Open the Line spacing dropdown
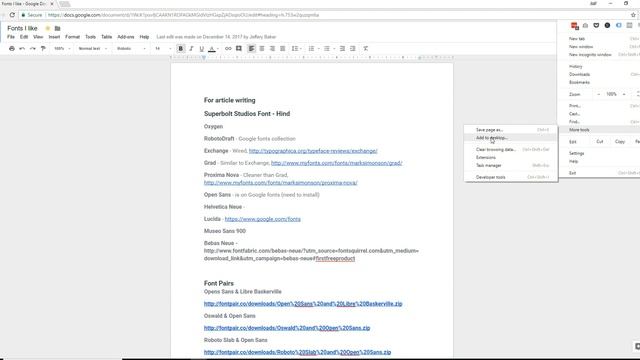This screenshot has height=360, width=640. pos(296,49)
